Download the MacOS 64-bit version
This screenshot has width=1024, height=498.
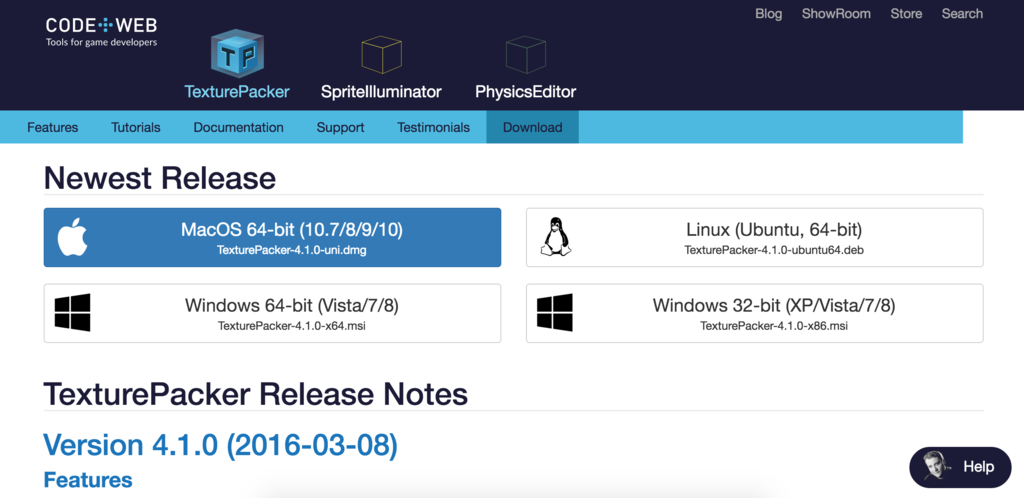(x=272, y=237)
